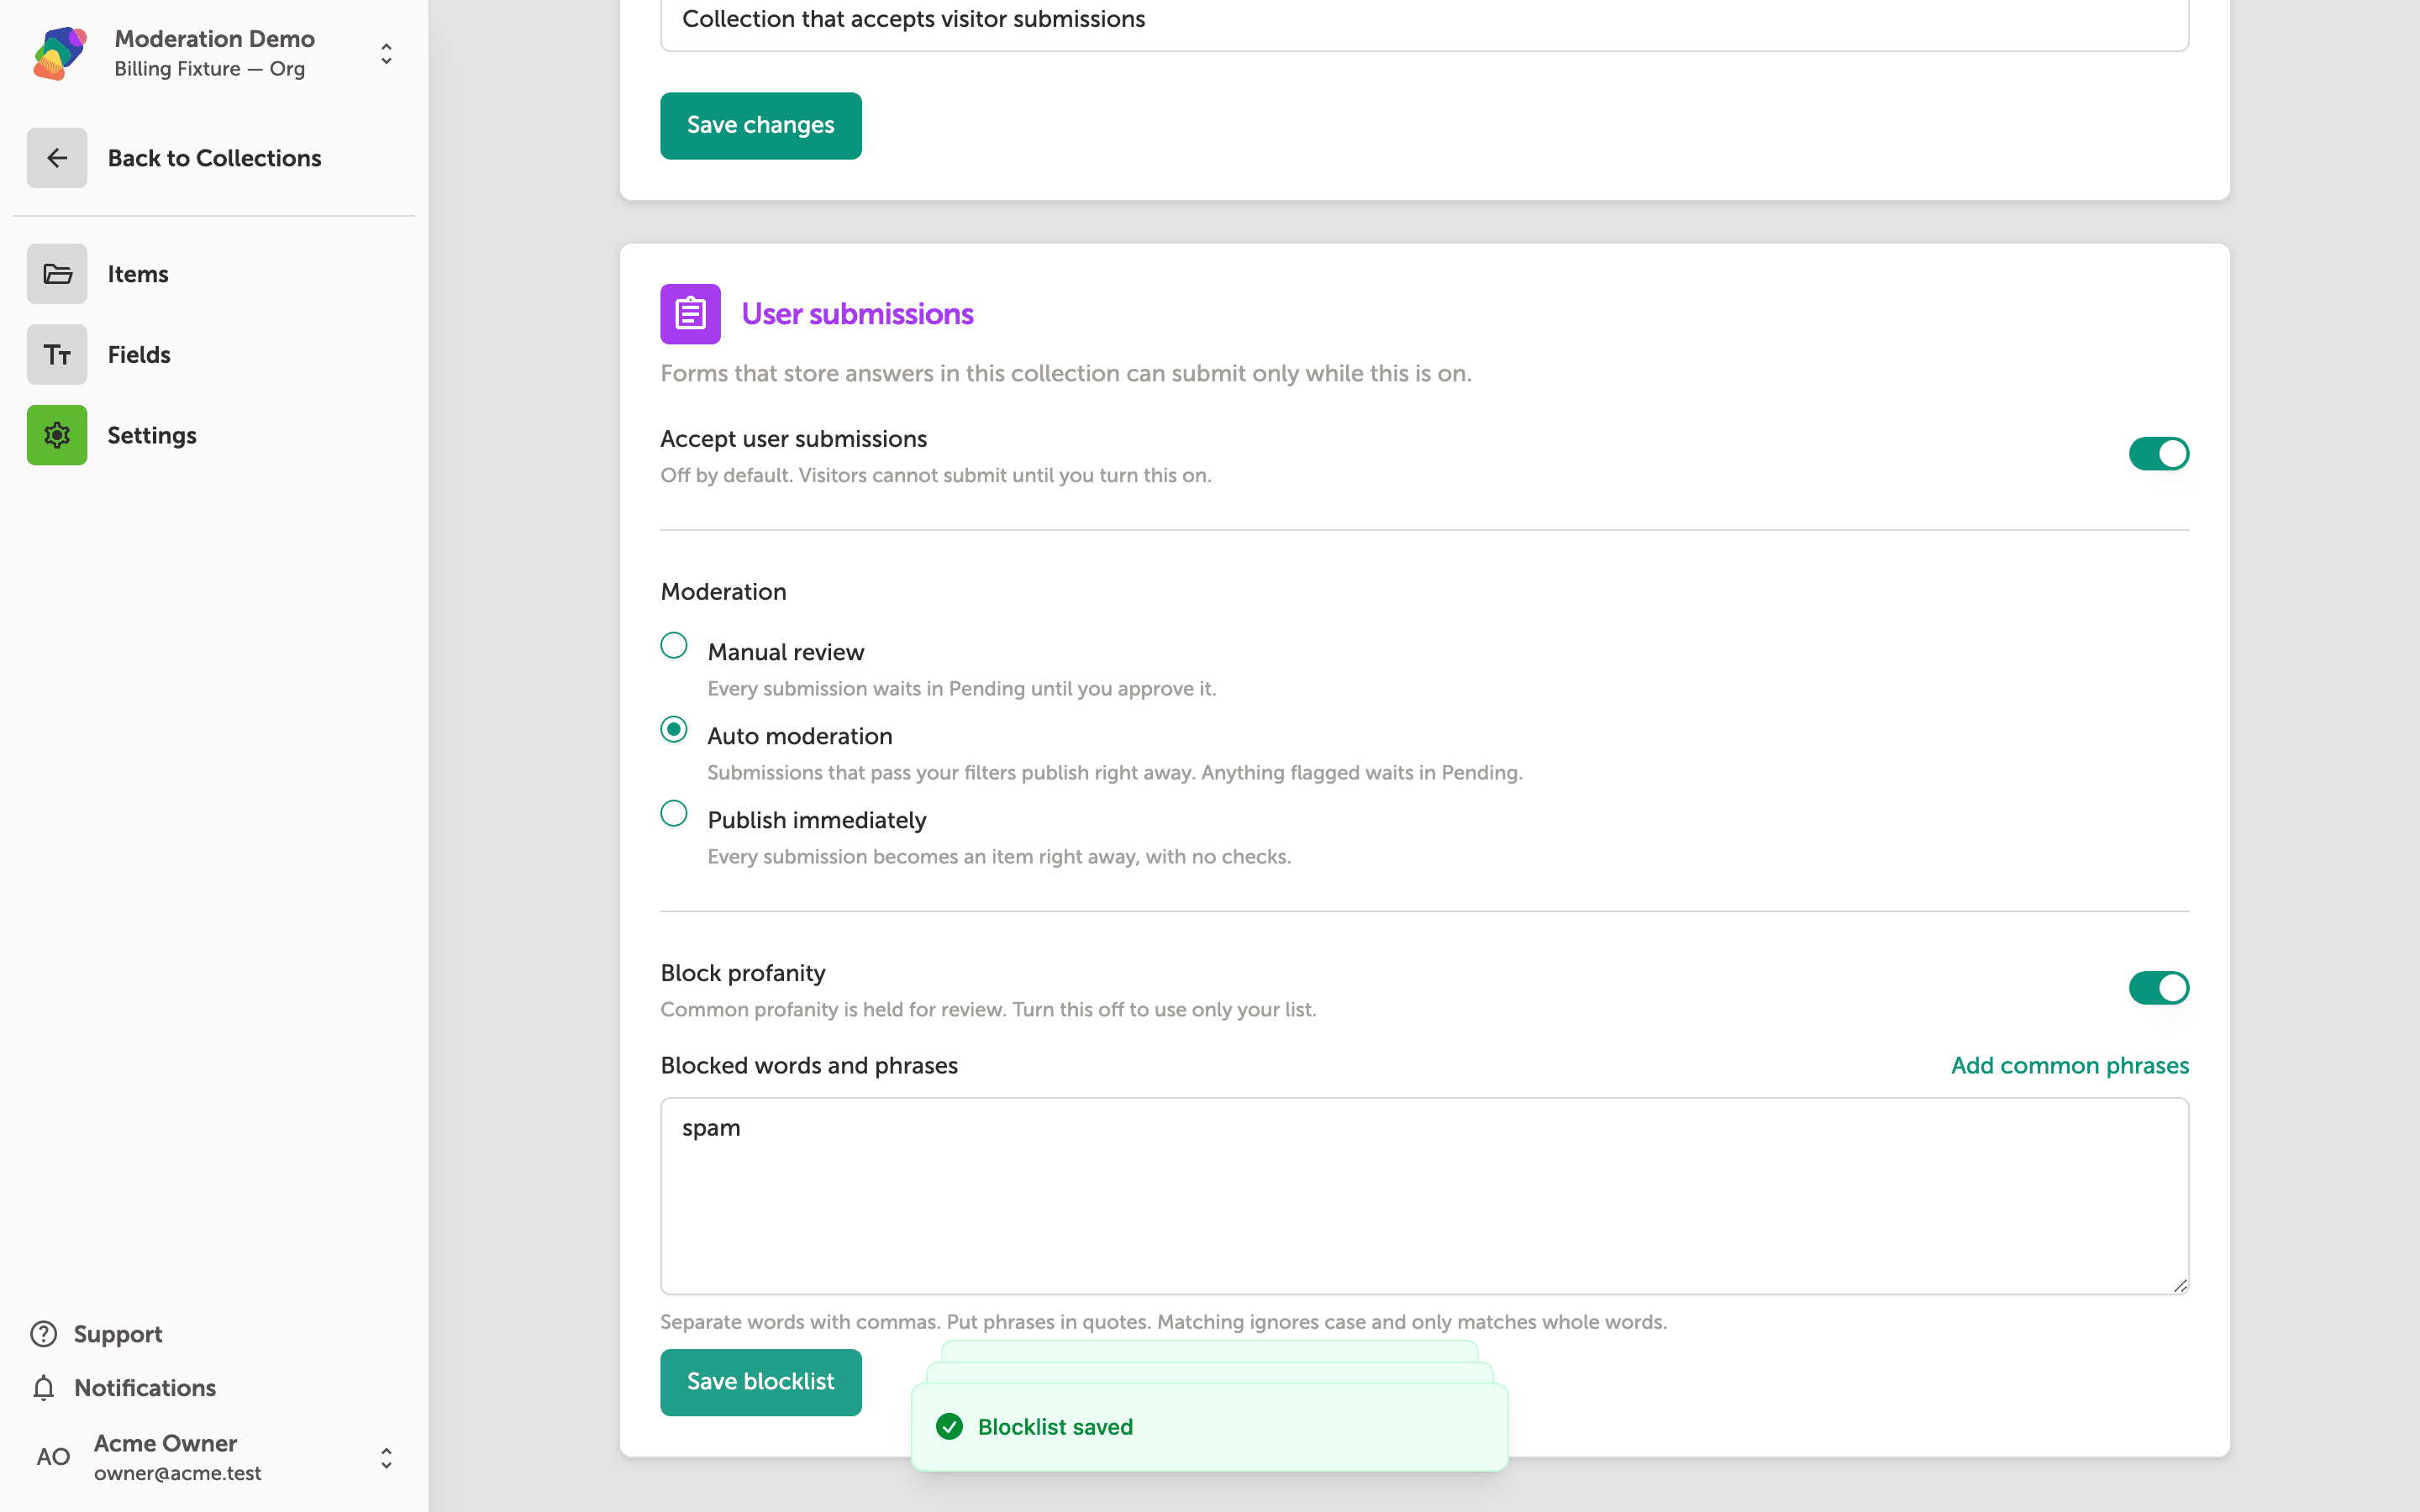The height and width of the screenshot is (1512, 2420).
Task: Open the Notifications link
Action: [x=124, y=1388]
